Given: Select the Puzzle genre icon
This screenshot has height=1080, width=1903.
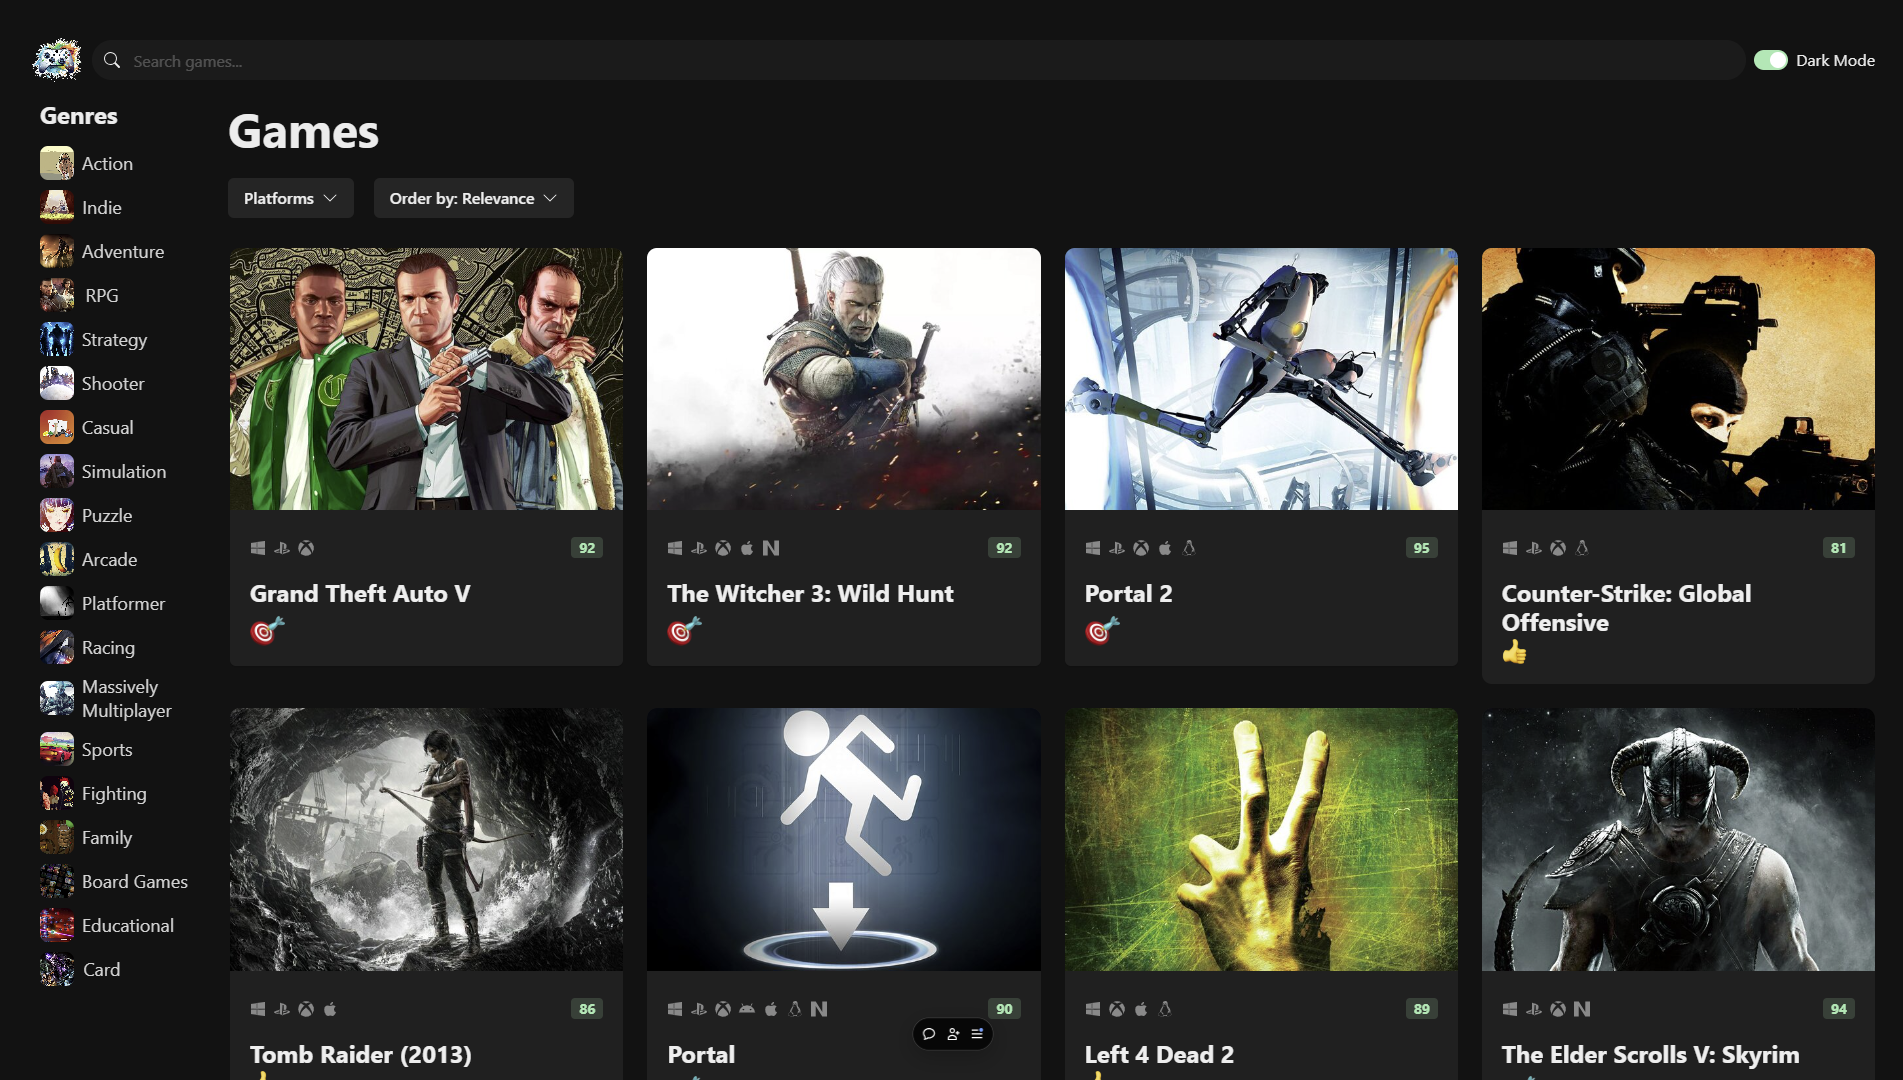Looking at the screenshot, I should pyautogui.click(x=57, y=515).
